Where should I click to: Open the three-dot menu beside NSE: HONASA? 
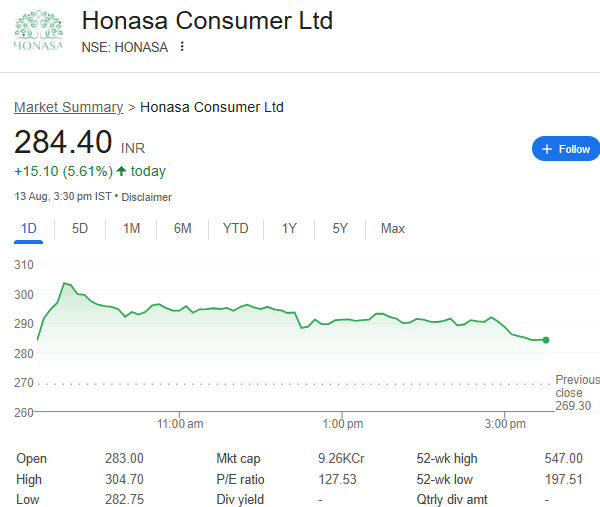point(182,47)
